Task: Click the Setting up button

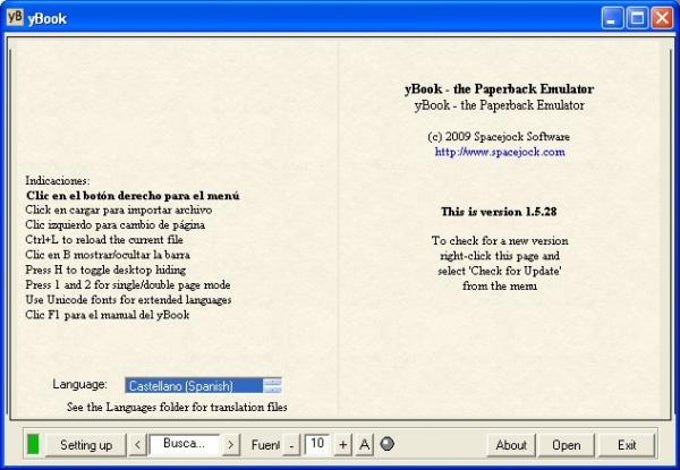Action: [x=86, y=445]
